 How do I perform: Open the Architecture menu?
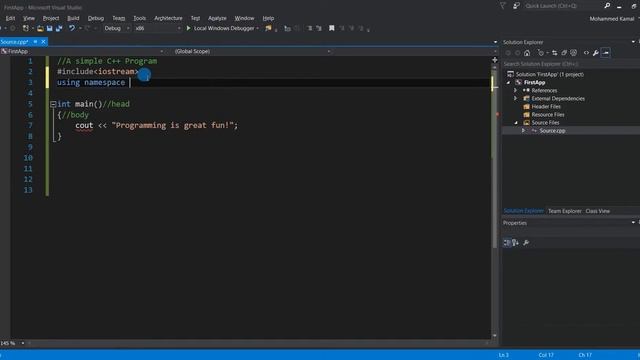pos(168,18)
